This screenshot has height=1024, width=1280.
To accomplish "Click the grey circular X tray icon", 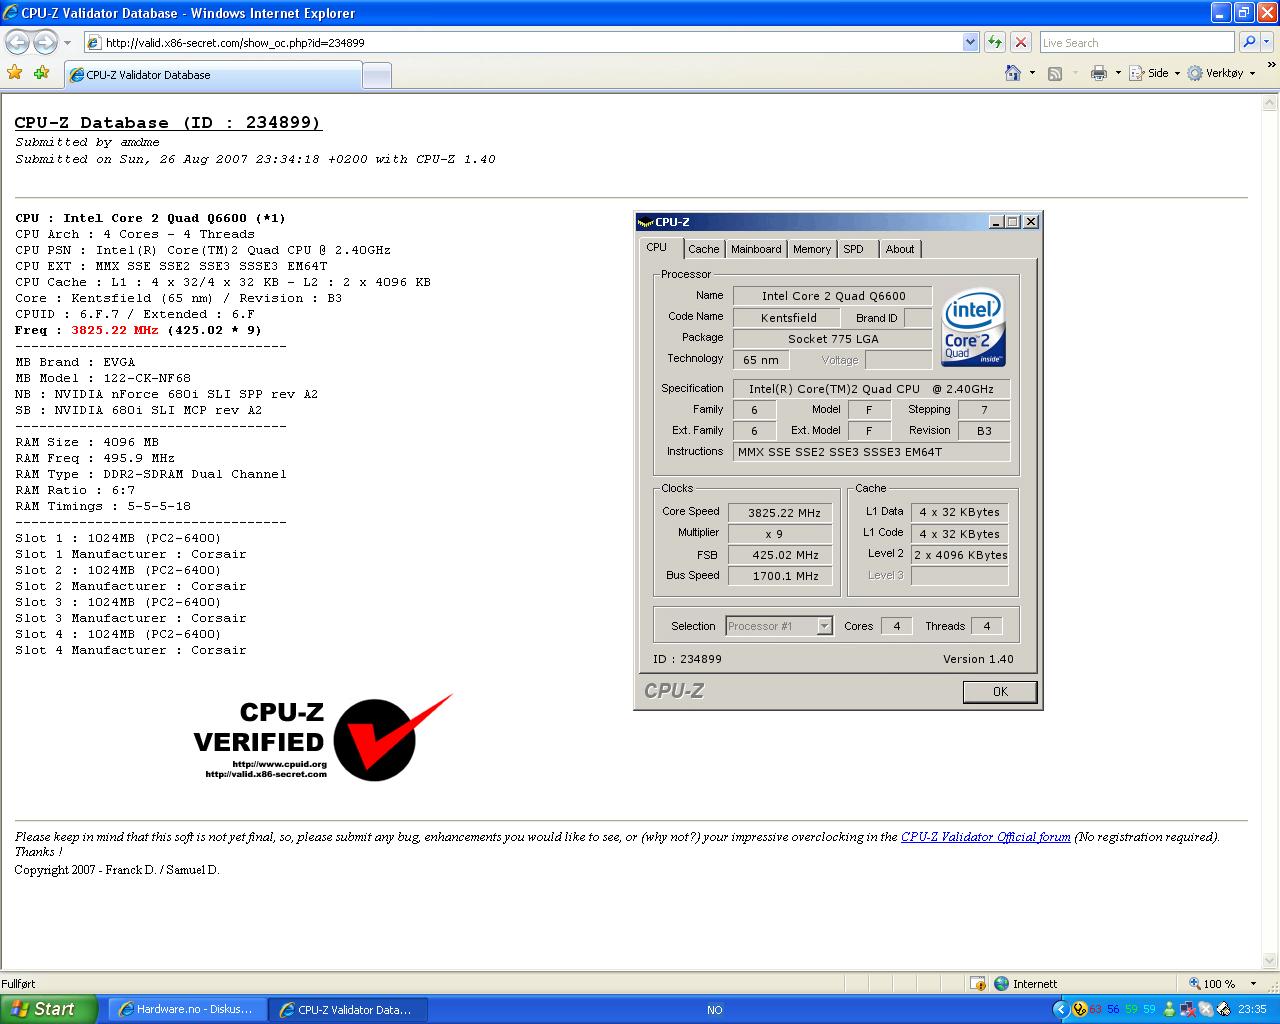I will click(1205, 1009).
